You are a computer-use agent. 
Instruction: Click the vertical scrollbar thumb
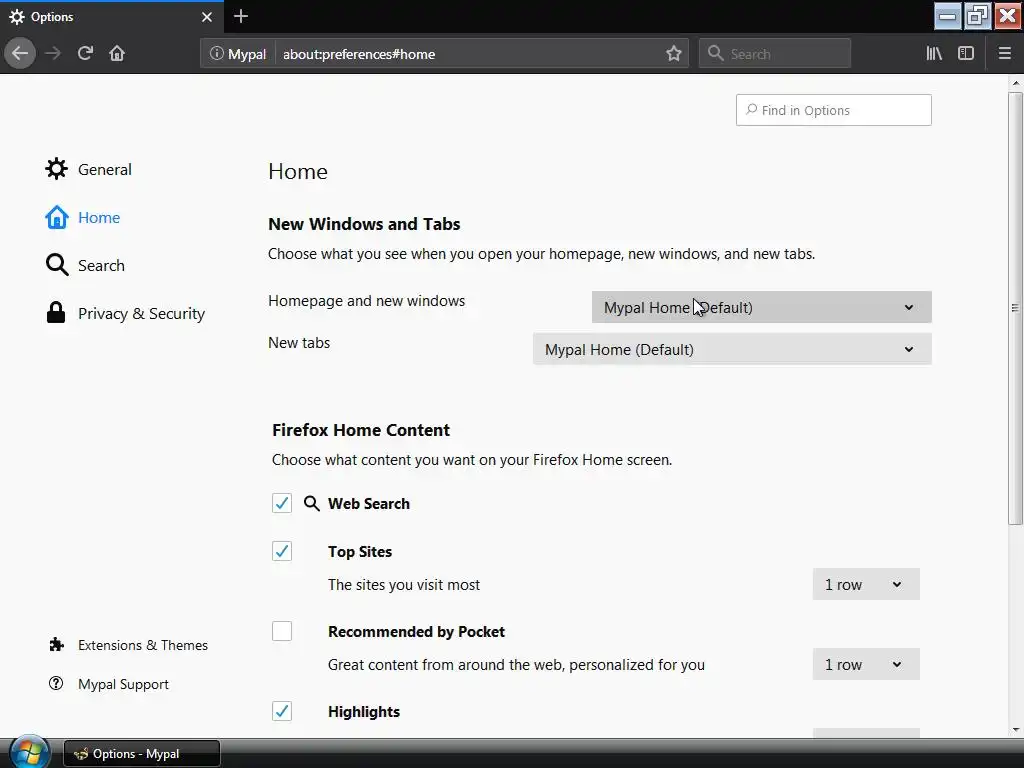tap(1015, 308)
